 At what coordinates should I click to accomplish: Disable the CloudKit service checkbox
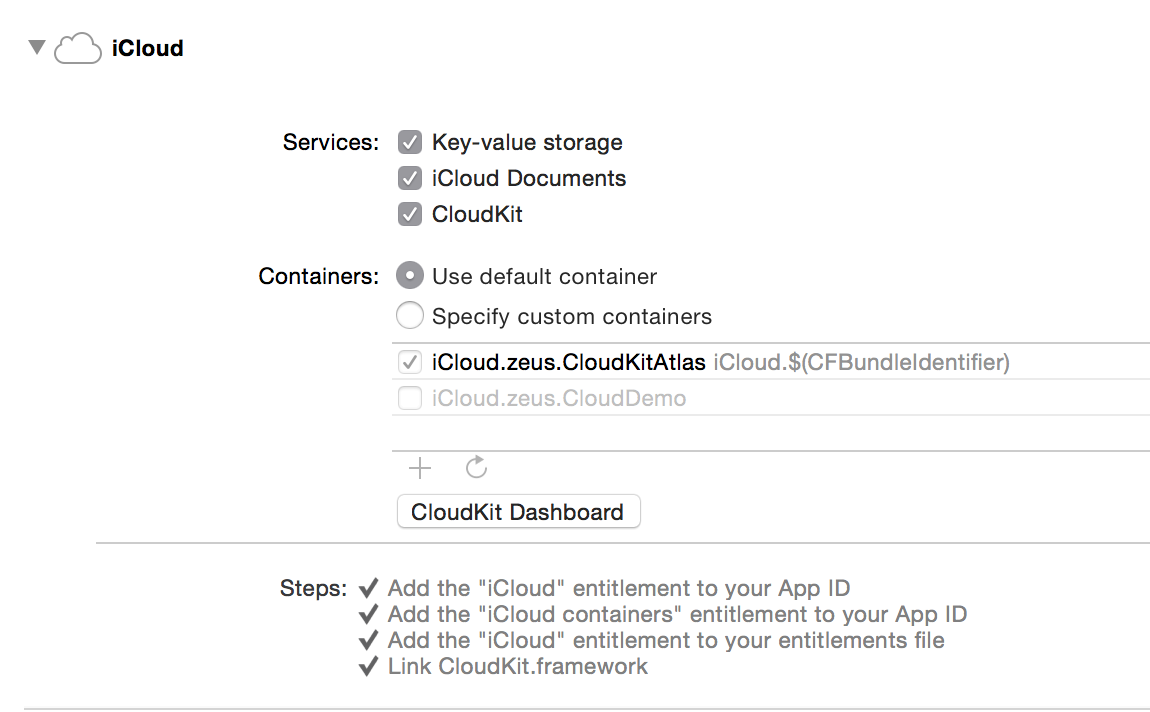(x=409, y=214)
